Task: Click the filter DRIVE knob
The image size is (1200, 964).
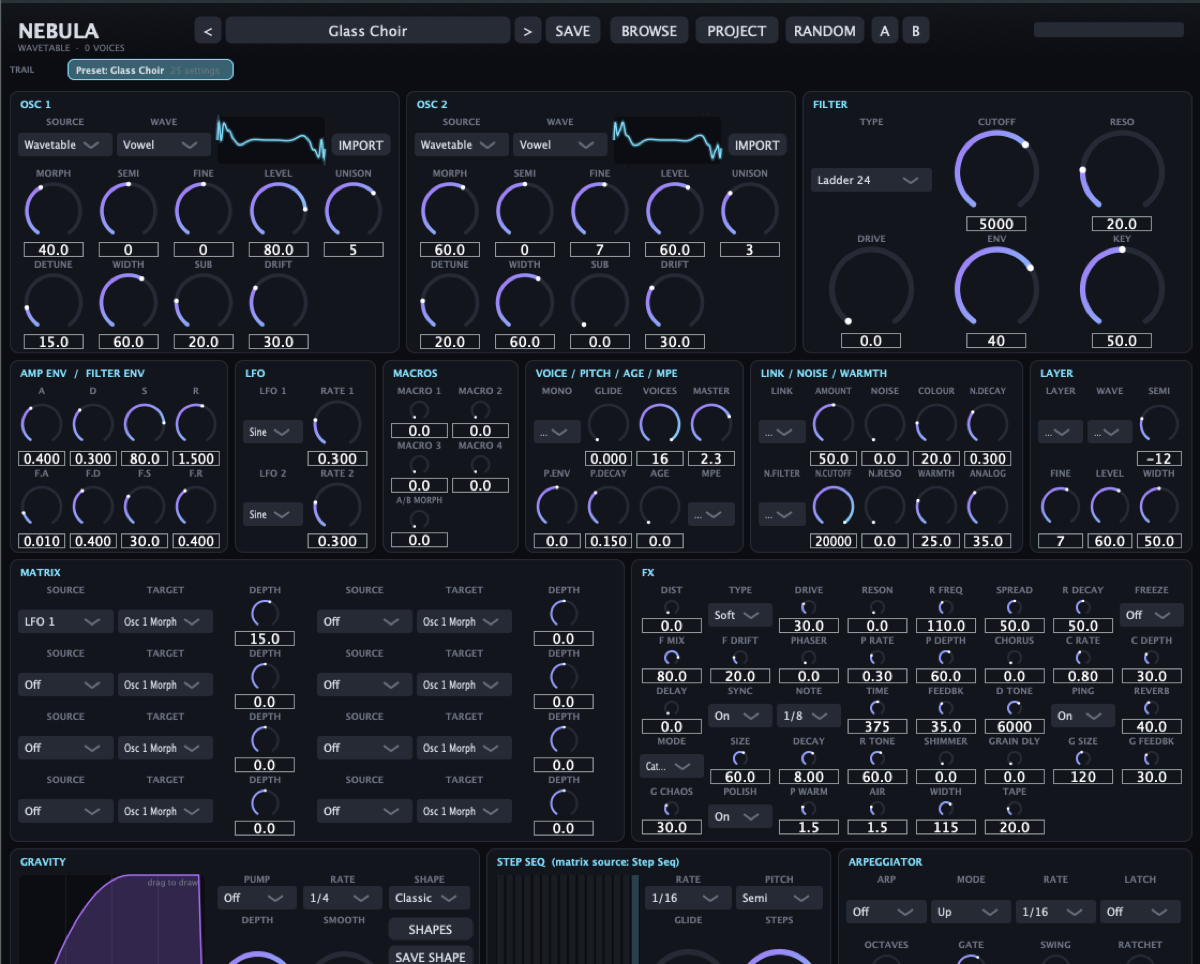Action: click(871, 288)
